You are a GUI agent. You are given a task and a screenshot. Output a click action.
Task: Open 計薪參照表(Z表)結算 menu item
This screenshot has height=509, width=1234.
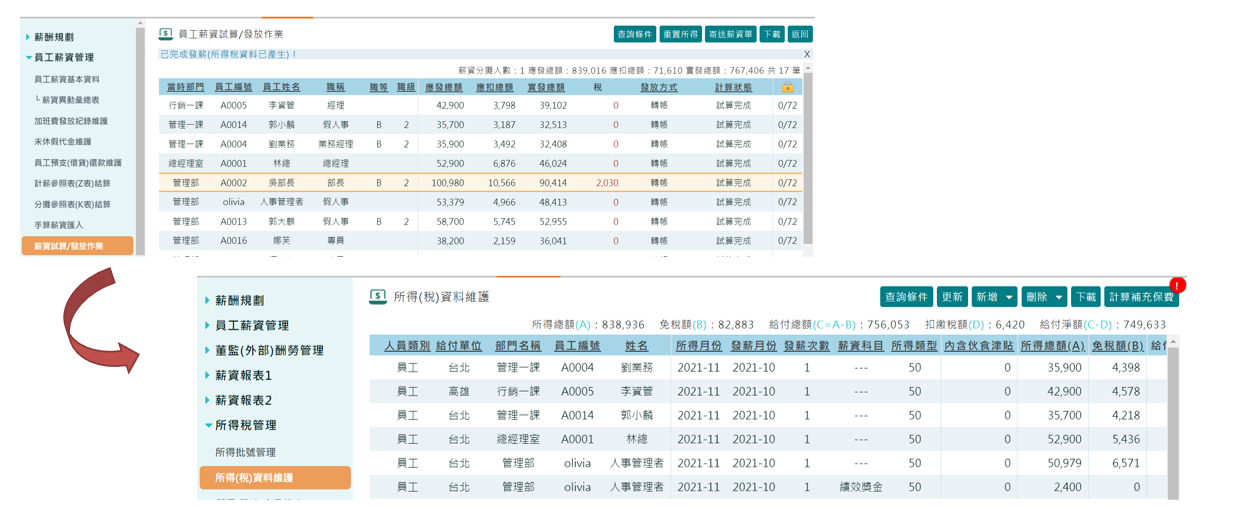(73, 184)
